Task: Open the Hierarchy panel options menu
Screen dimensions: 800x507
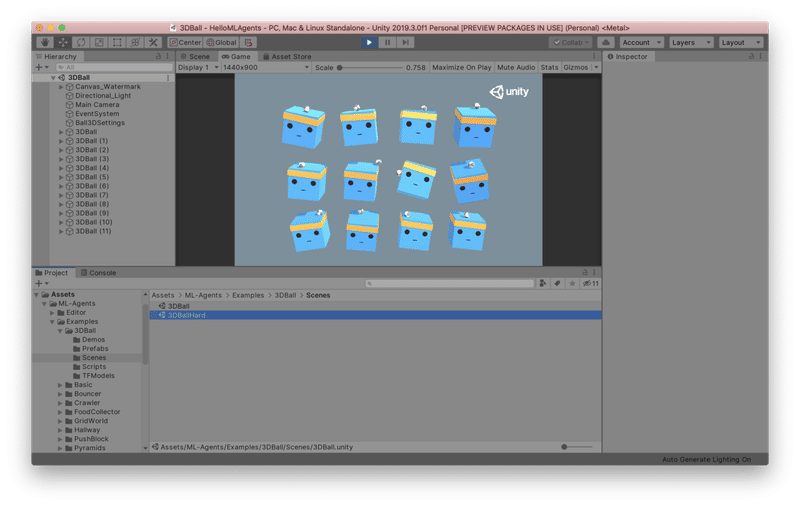Action: coord(167,56)
